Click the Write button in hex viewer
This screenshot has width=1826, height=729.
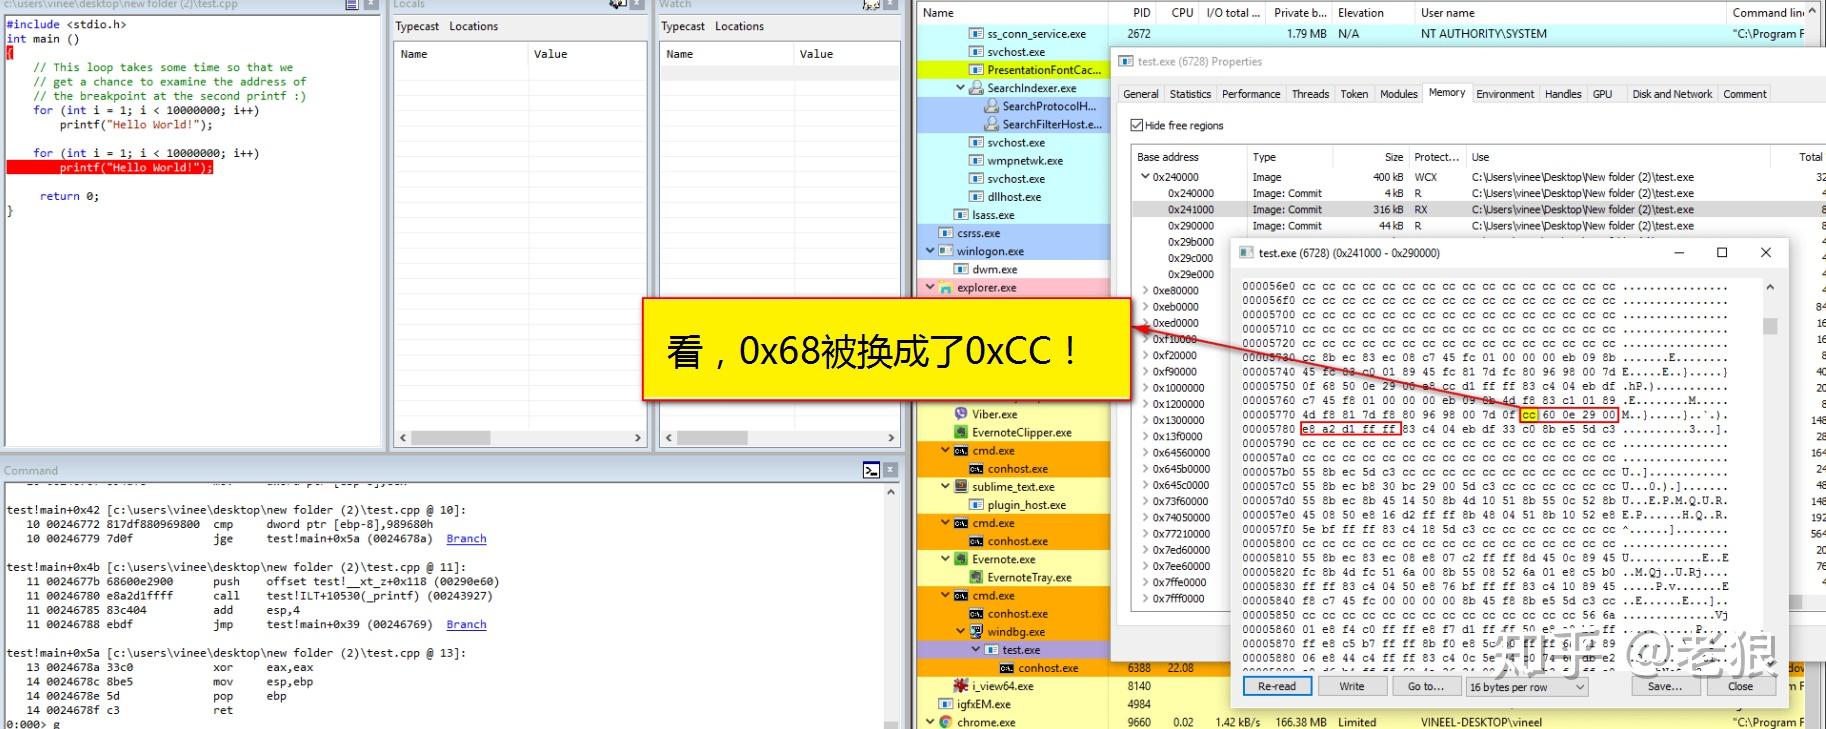pyautogui.click(x=1352, y=686)
